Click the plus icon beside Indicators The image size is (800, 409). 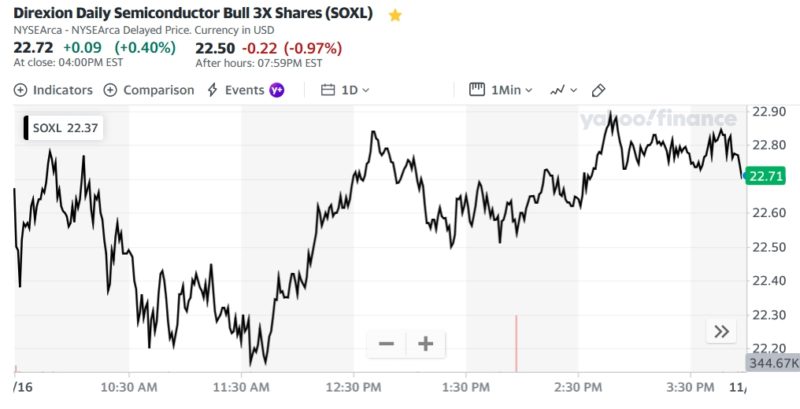20,90
